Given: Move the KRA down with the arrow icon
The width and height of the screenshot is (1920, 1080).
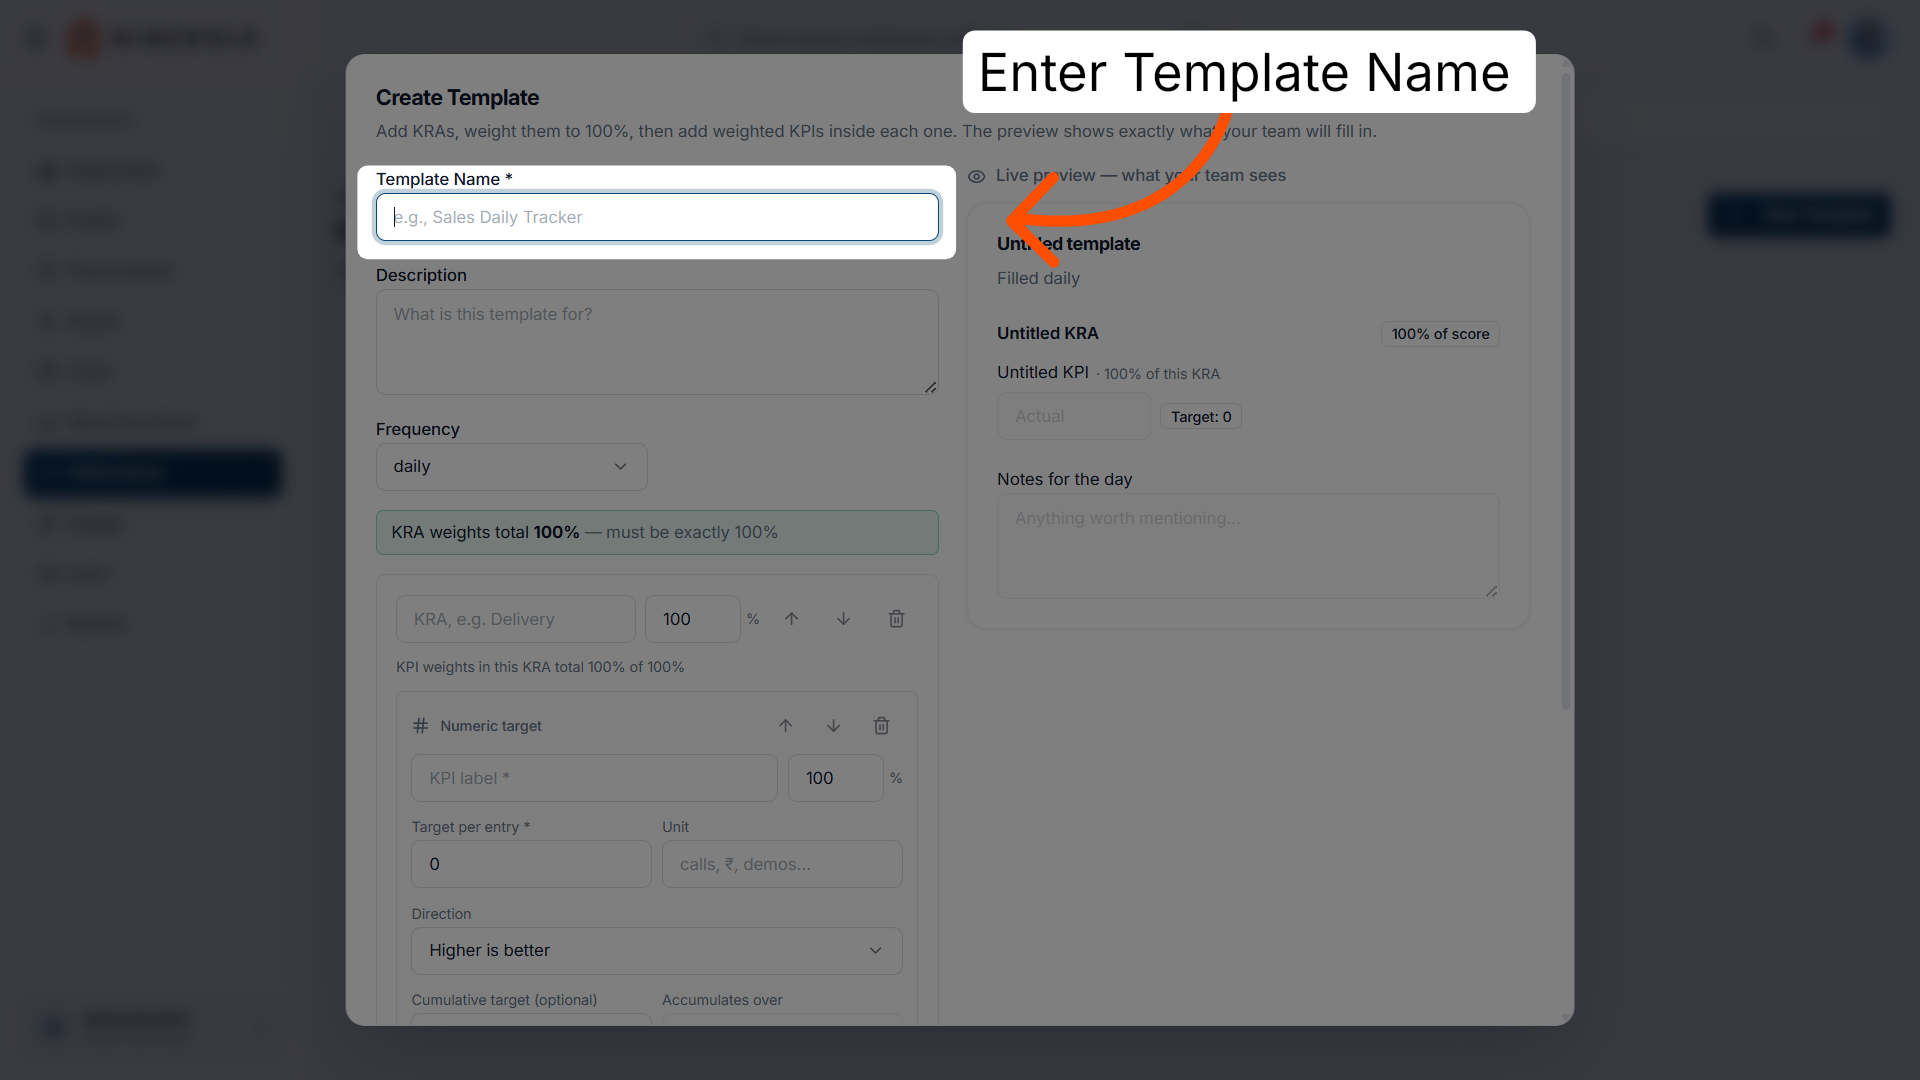Looking at the screenshot, I should (x=843, y=619).
